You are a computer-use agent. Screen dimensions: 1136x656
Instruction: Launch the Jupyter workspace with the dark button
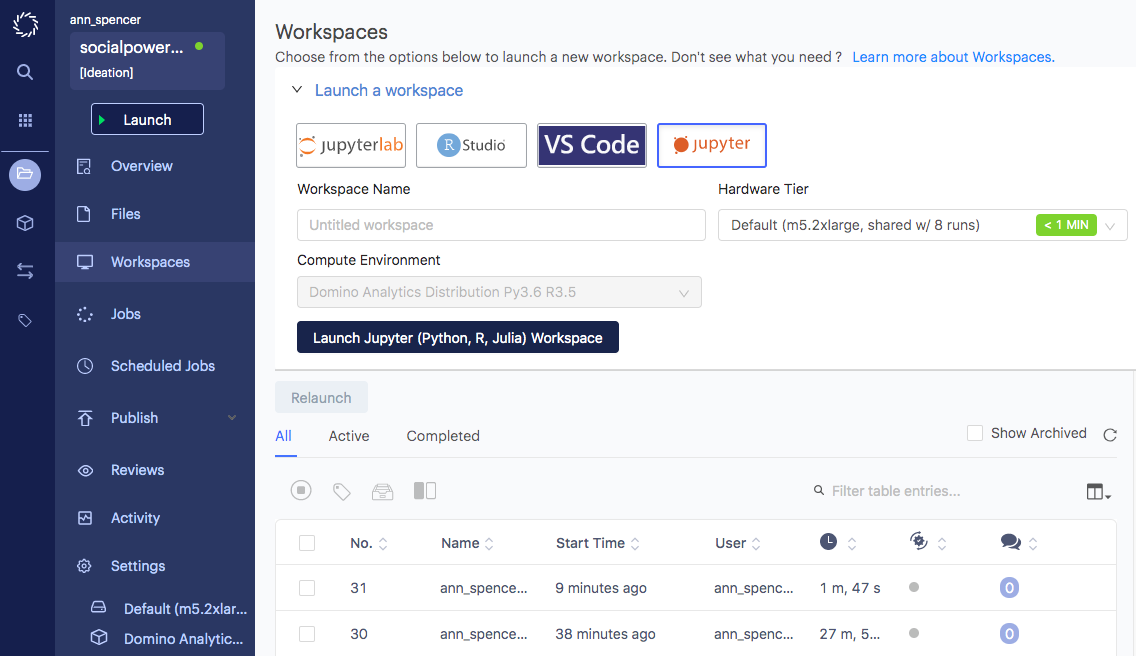[x=458, y=337]
